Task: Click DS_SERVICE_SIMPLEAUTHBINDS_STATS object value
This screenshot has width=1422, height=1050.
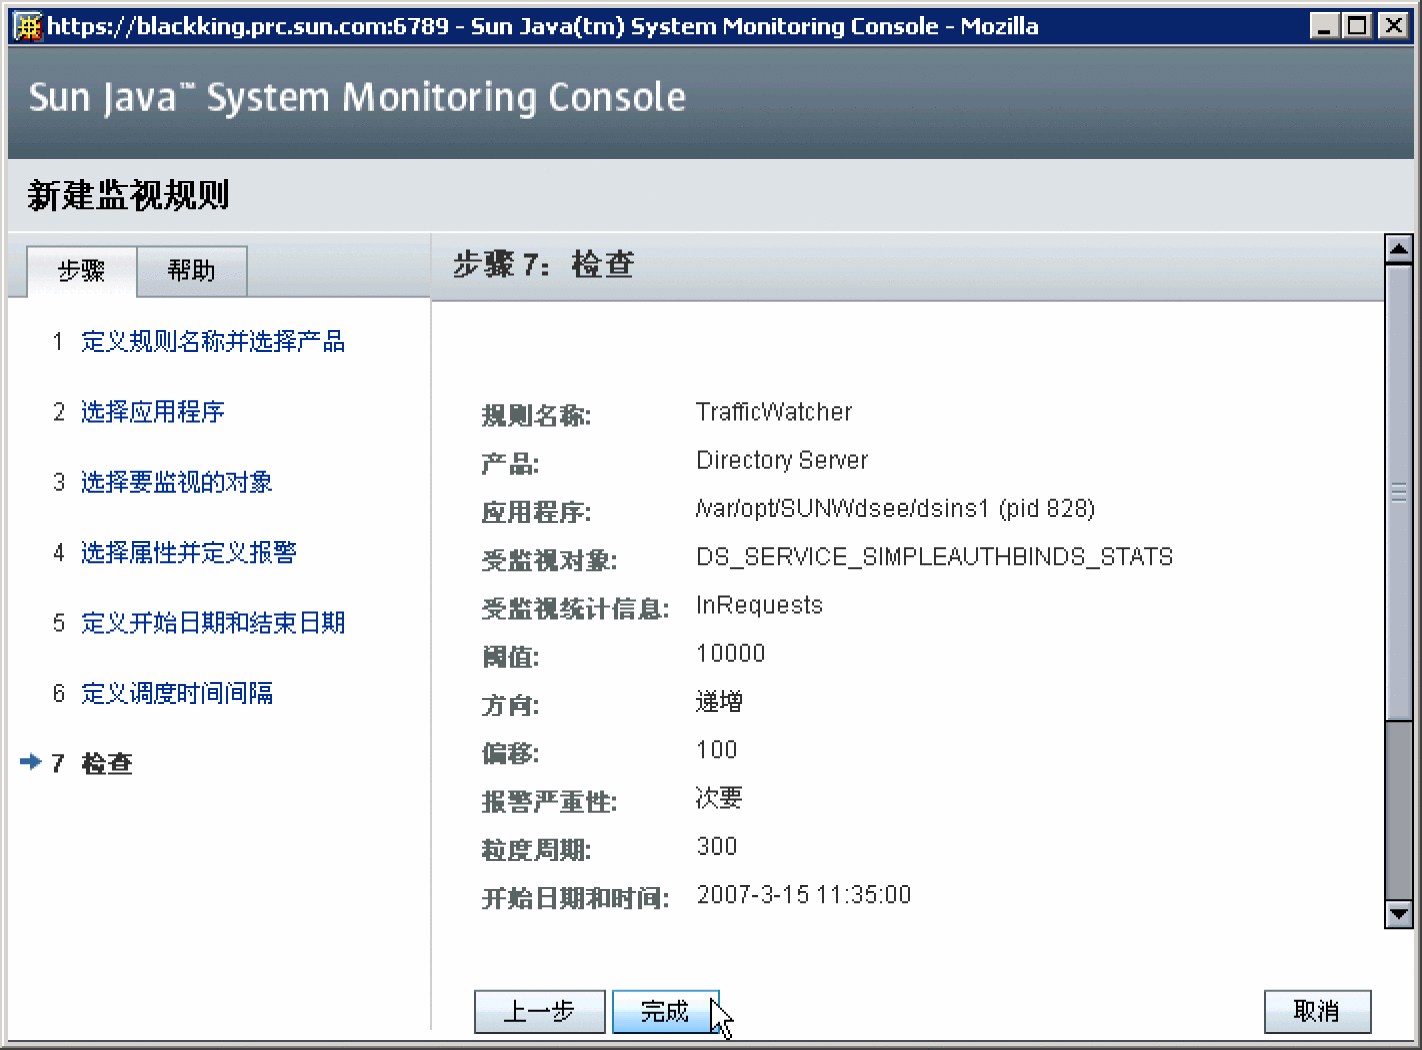Action: click(x=935, y=557)
